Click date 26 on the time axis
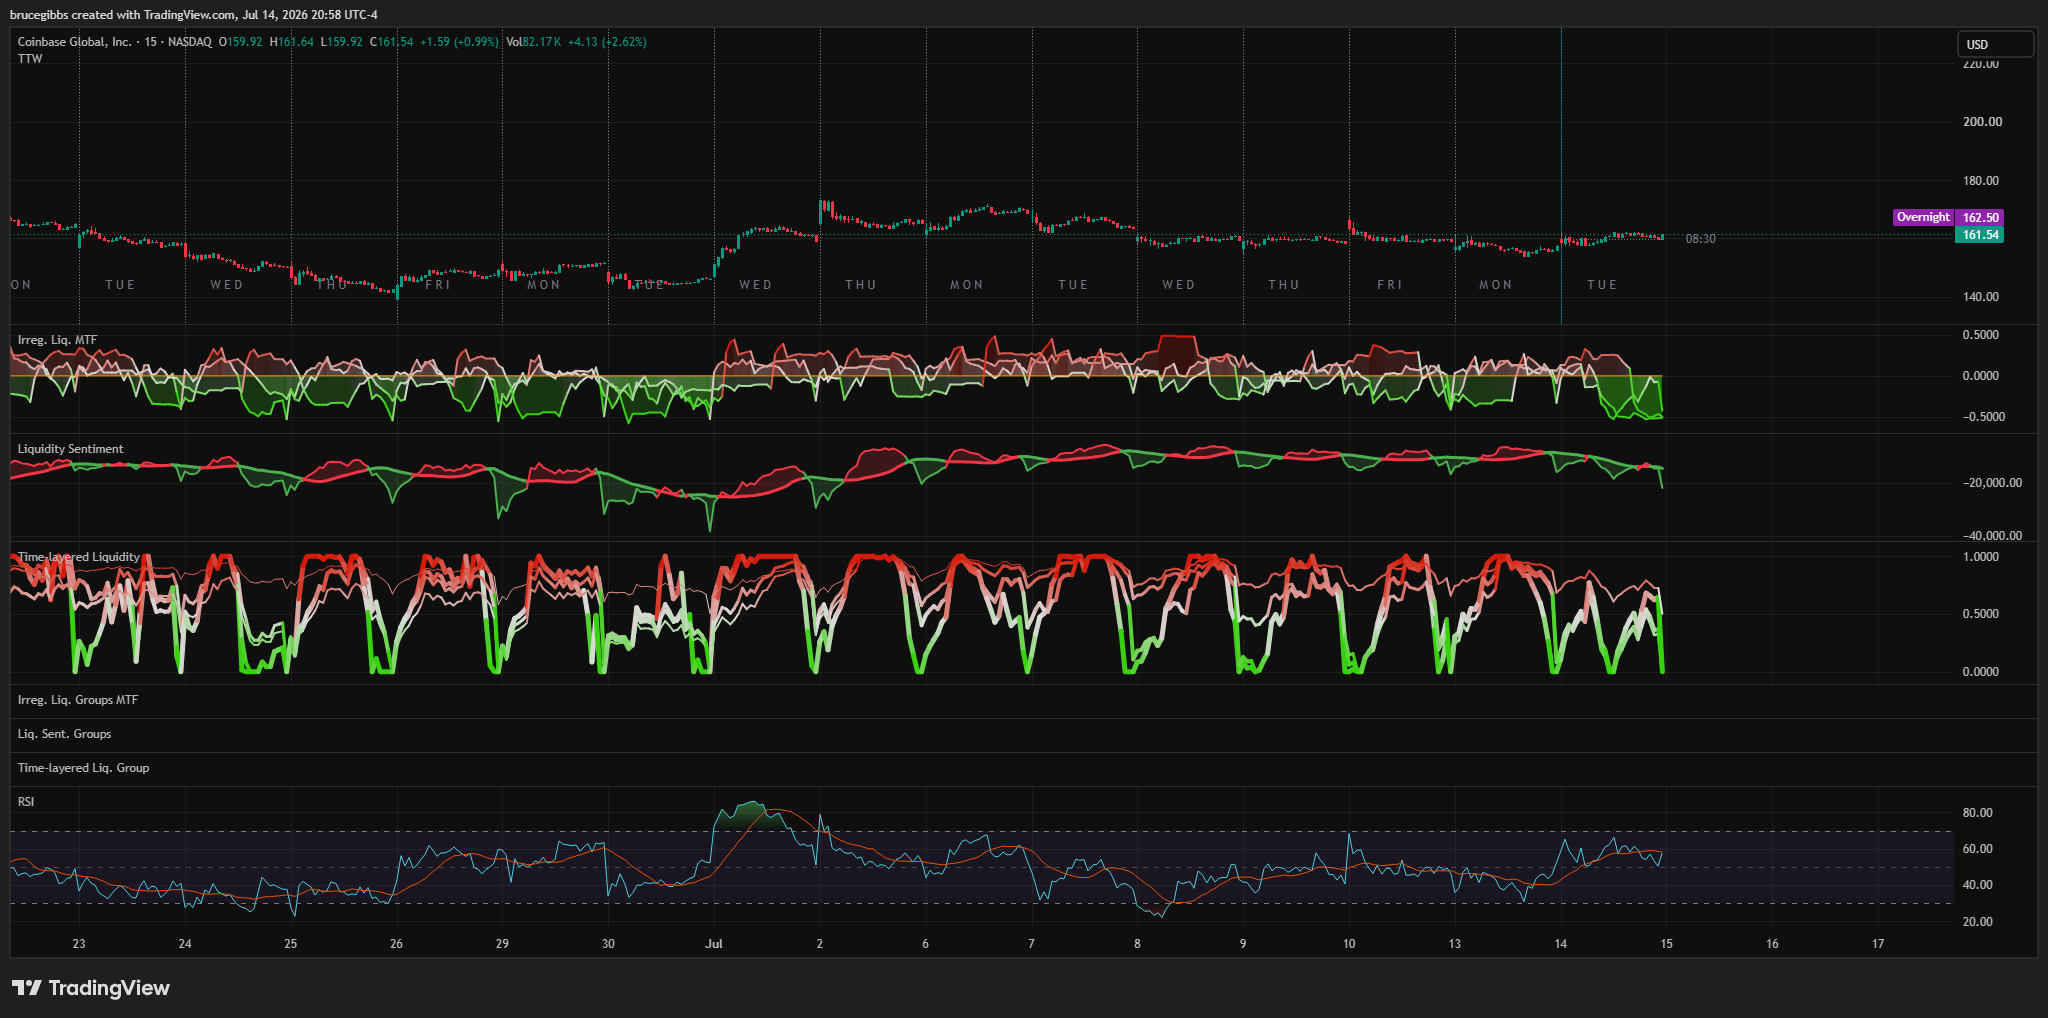 click(396, 944)
